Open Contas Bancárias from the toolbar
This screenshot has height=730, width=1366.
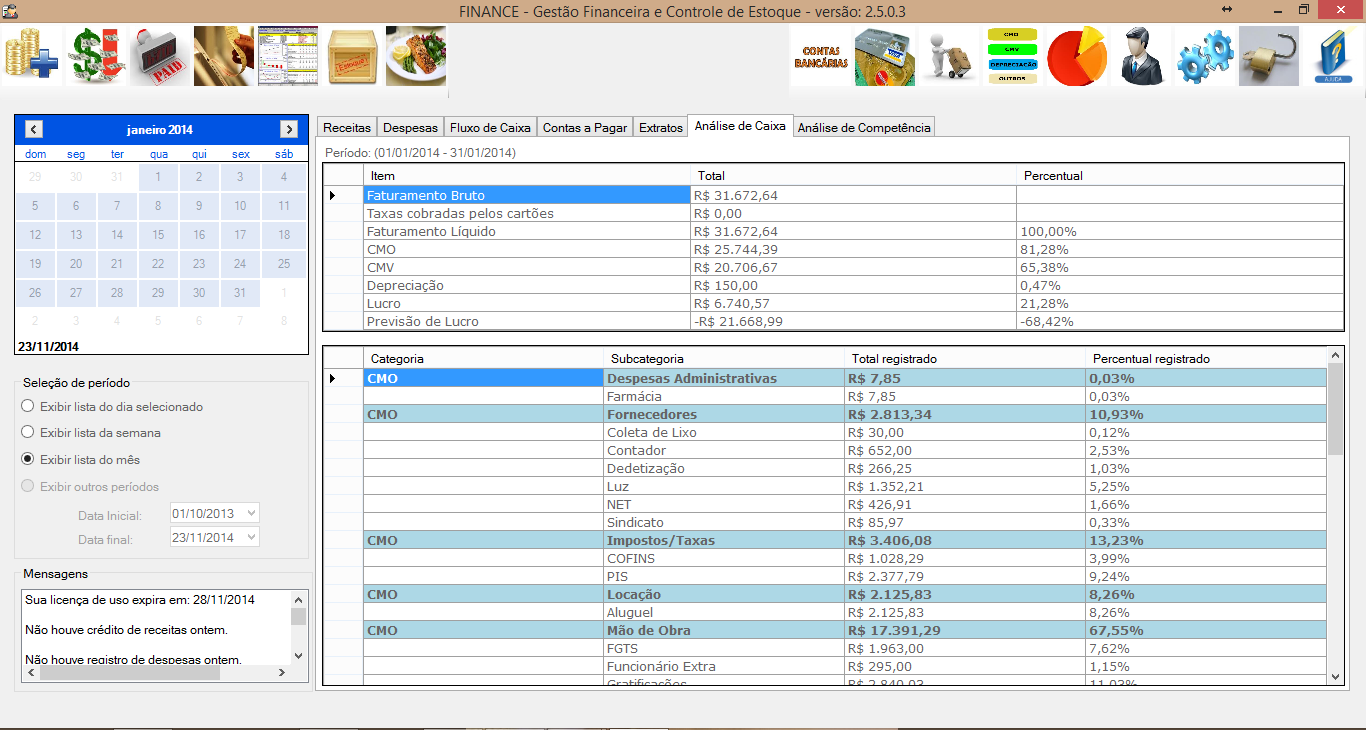[821, 56]
